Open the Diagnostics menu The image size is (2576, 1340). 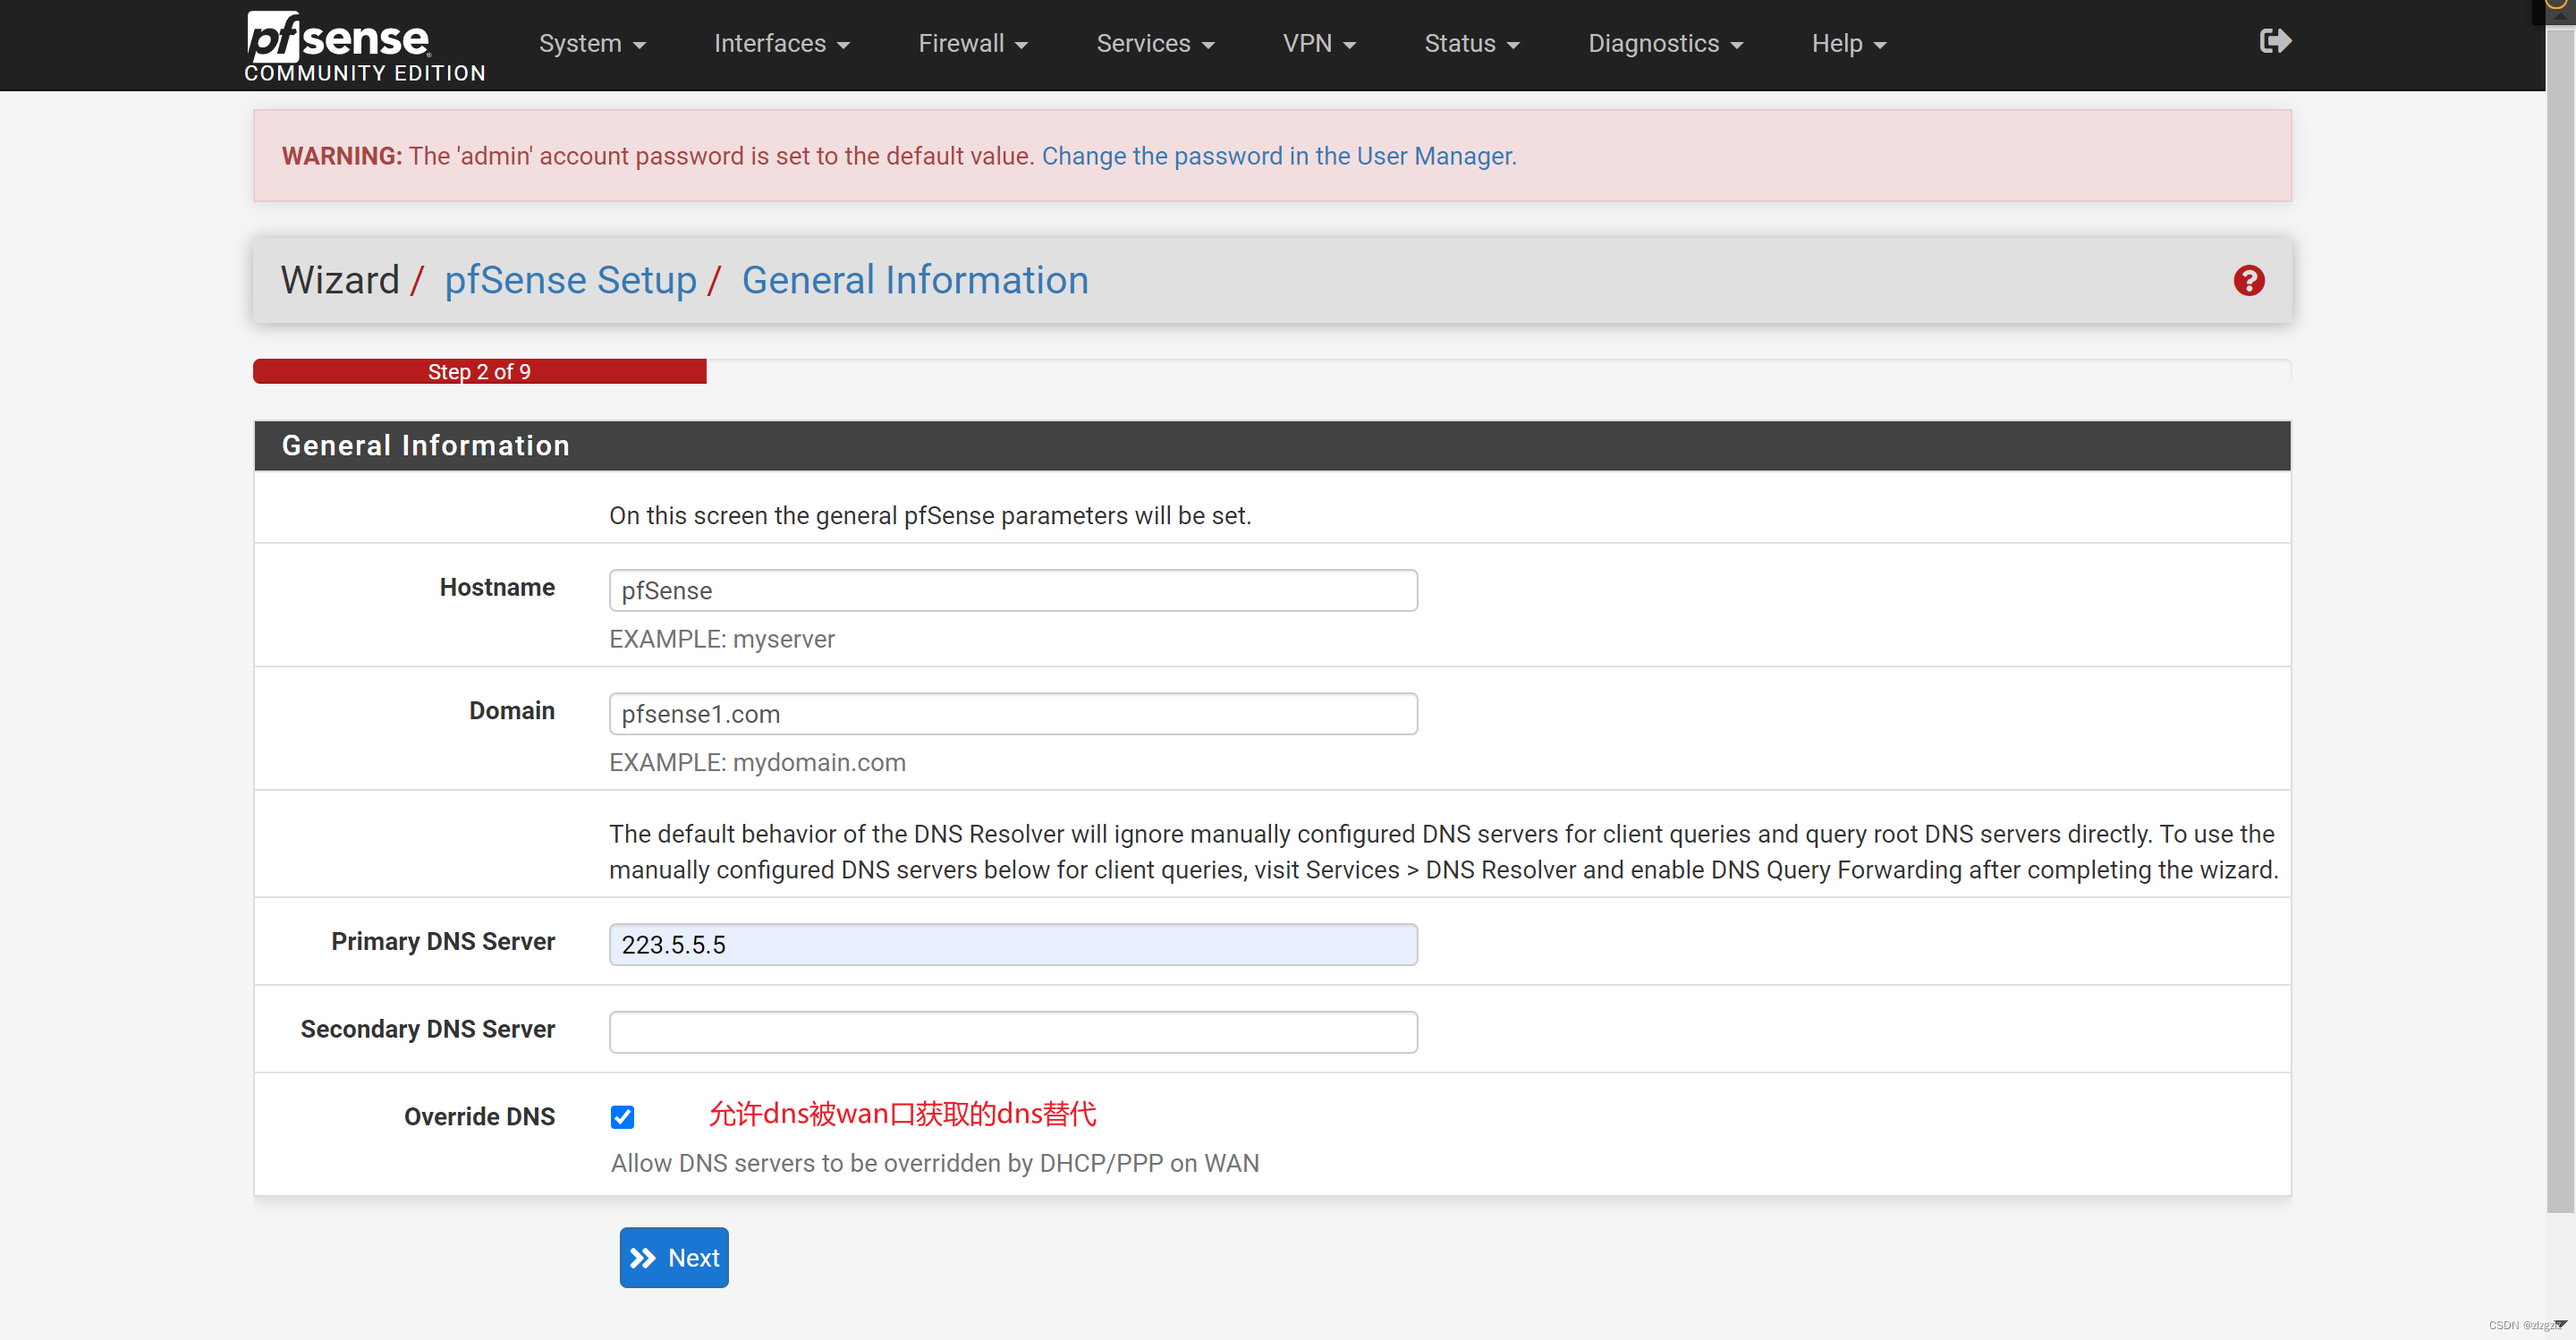1665,44
